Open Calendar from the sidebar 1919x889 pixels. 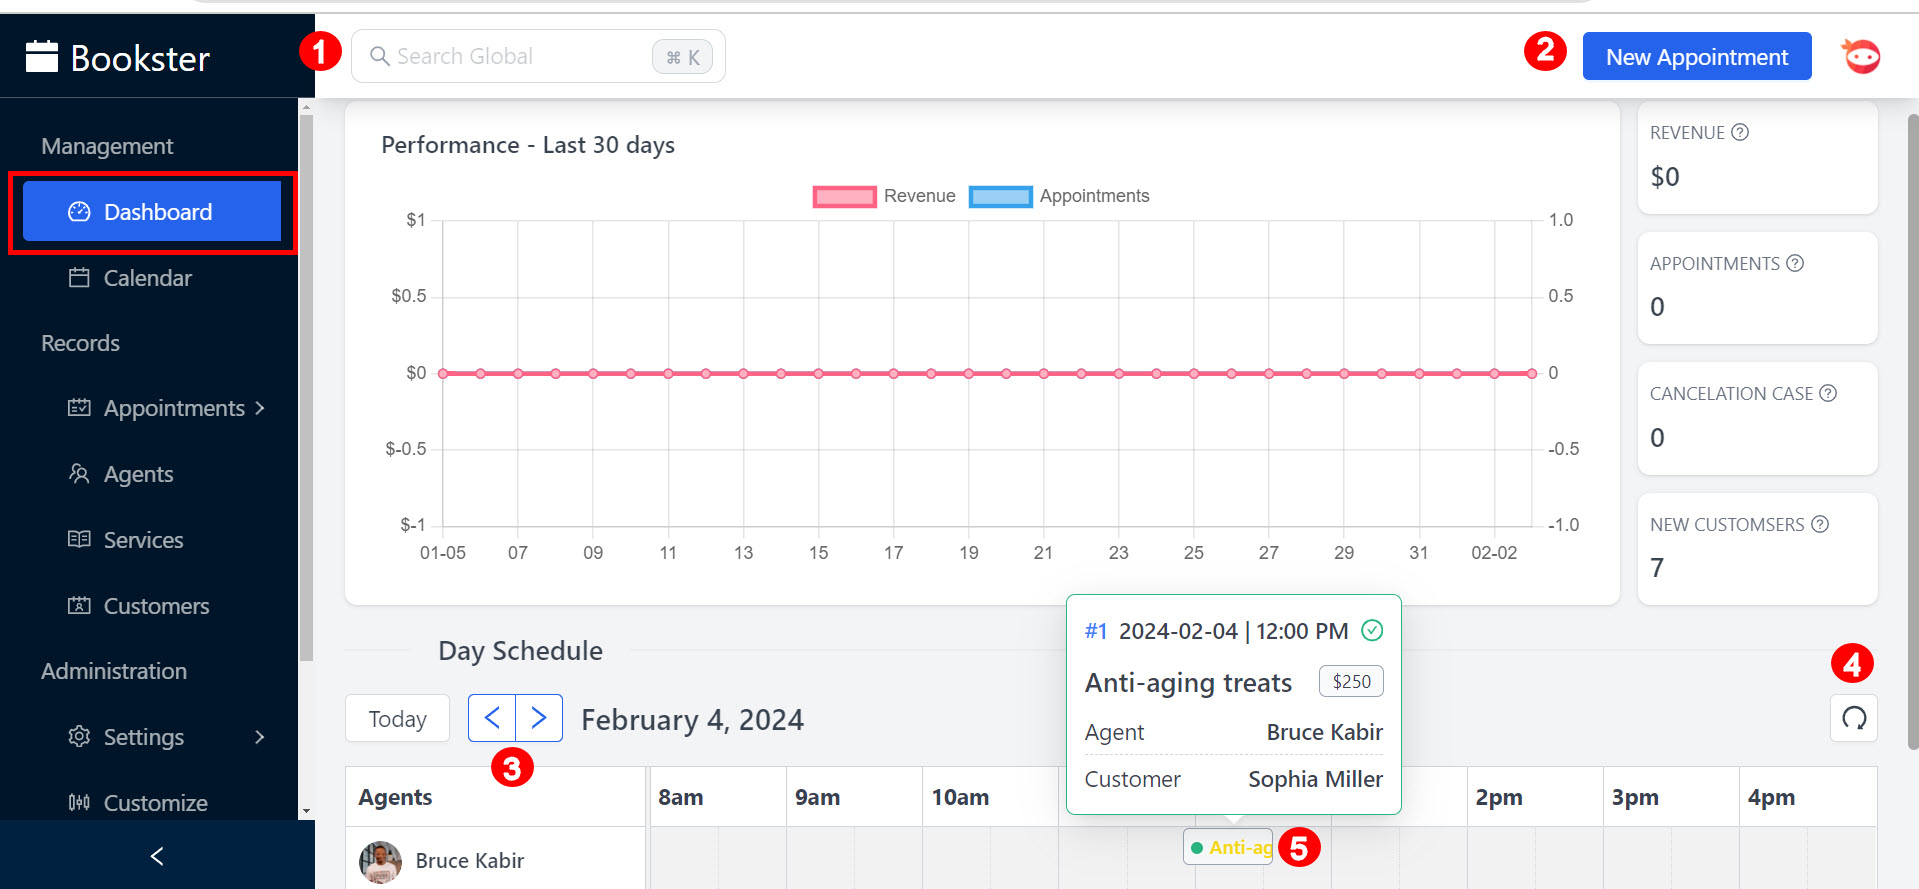(x=147, y=278)
